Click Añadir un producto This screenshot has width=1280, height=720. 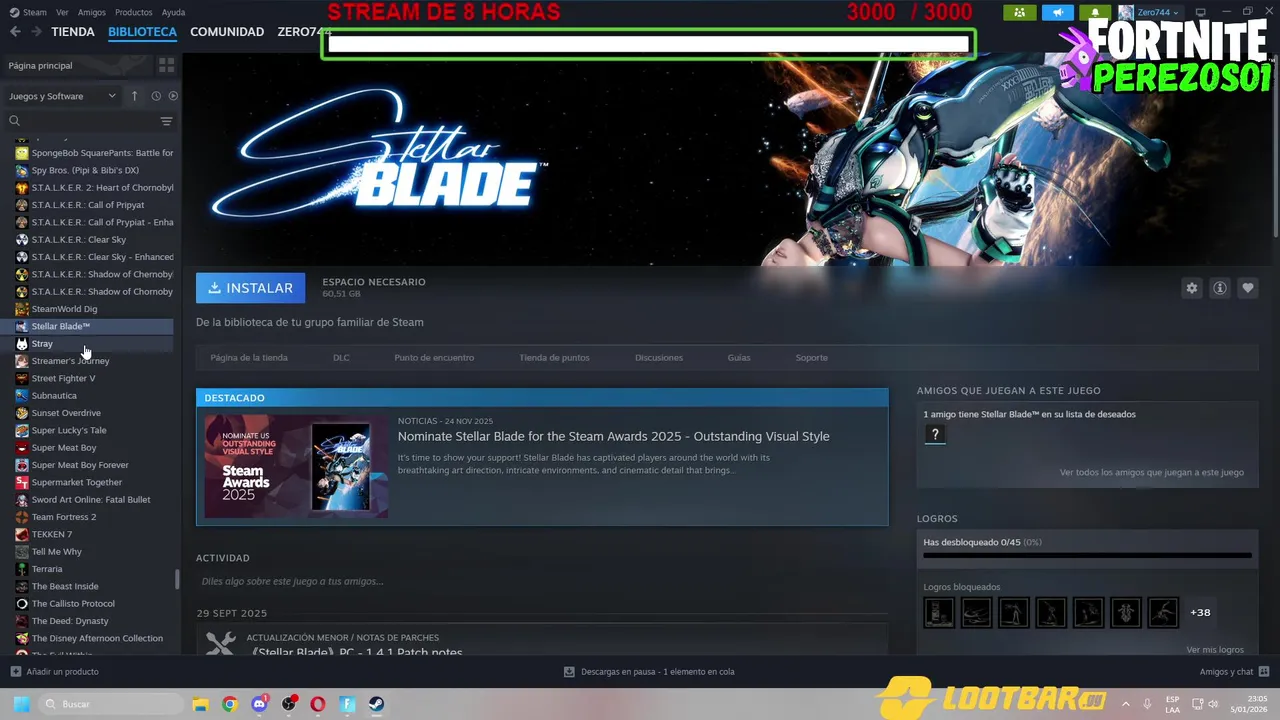tap(54, 672)
